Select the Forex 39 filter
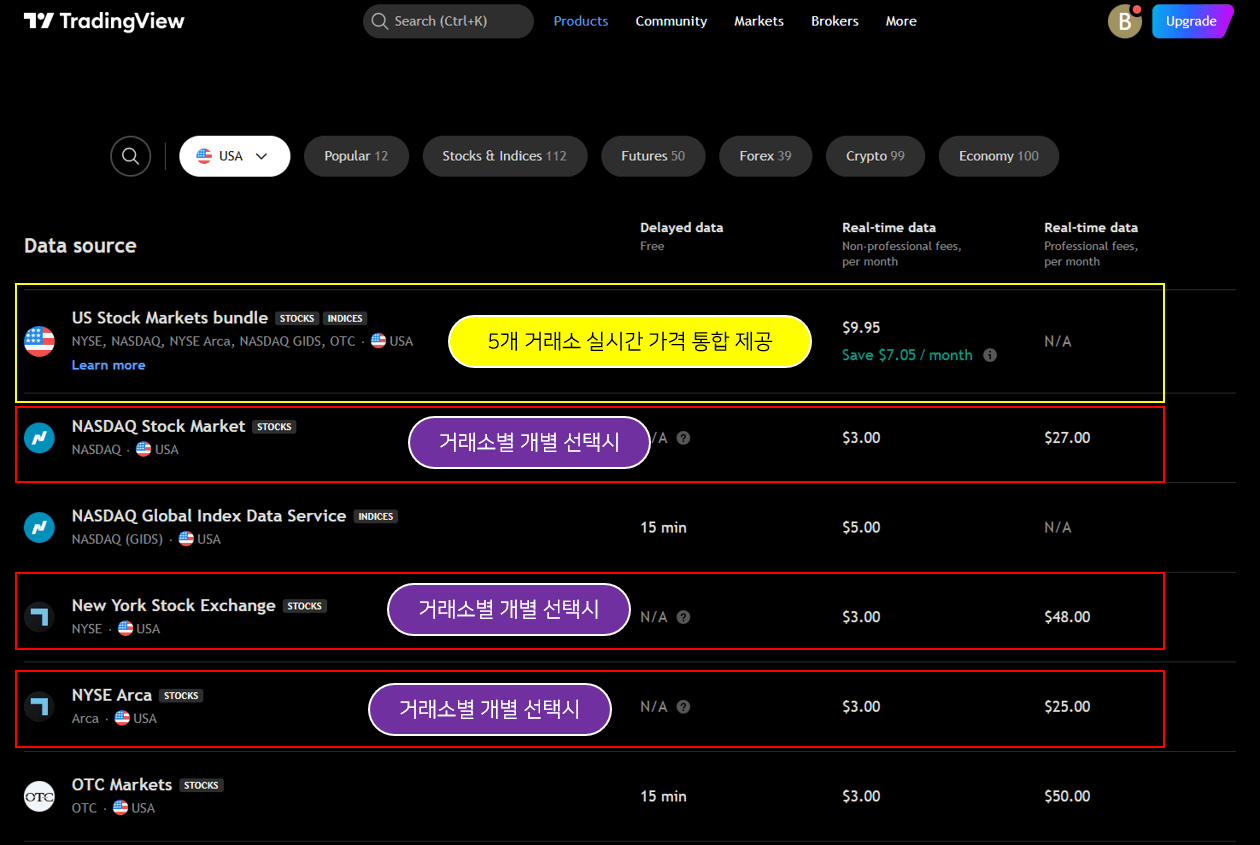 click(765, 156)
